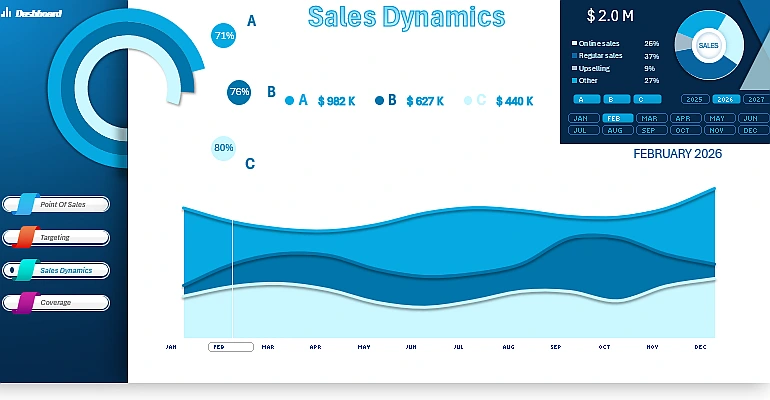This screenshot has width=770, height=400.
Task: Click the Dashboard bar chart logo icon
Action: [7, 13]
